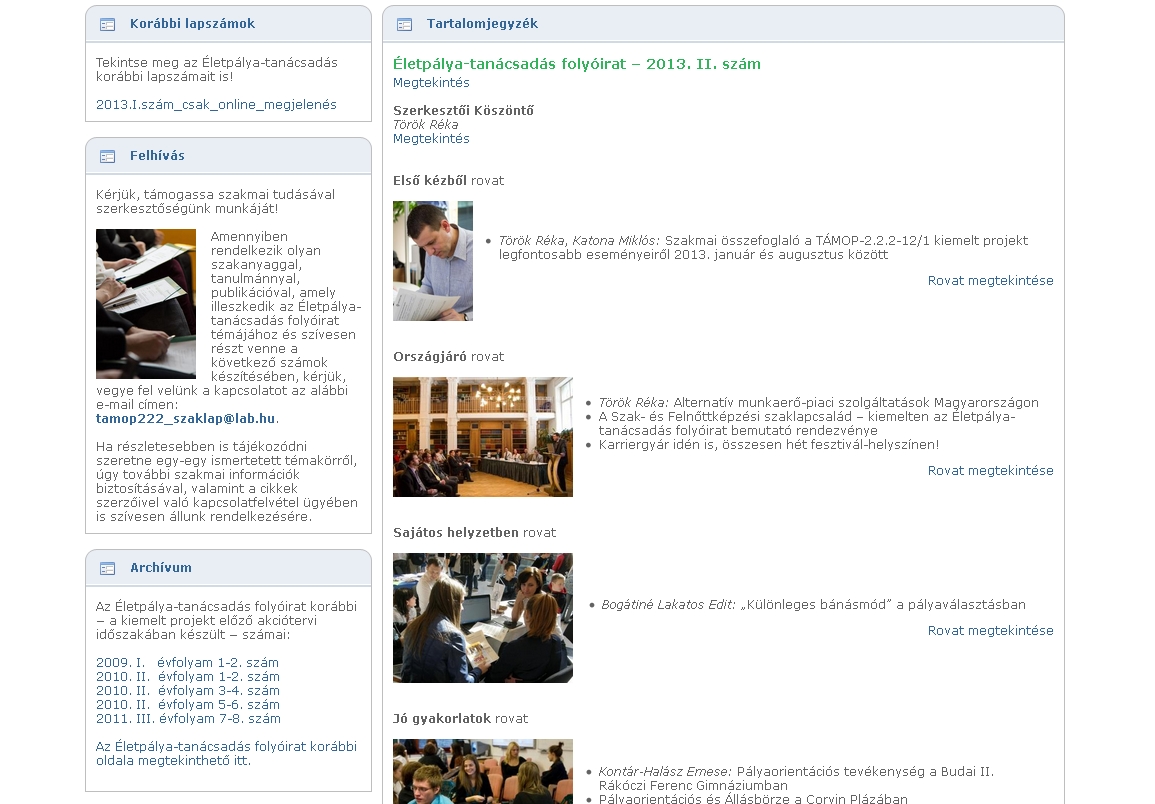Click the Szak- és Felnőttképzési szaklapcsalád item
Viewport: 1155px width, 804px height.
tap(807, 424)
